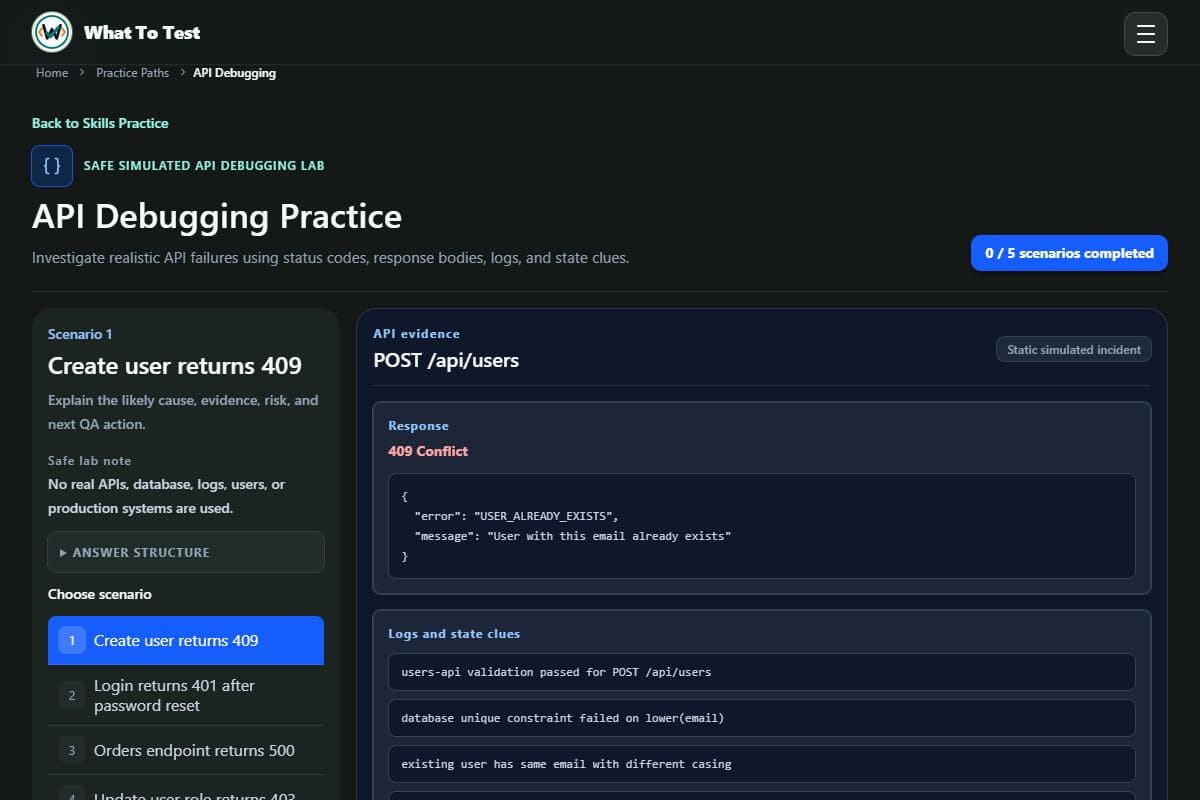This screenshot has height=800, width=1200.
Task: Click the 0 / 5 scenarios completed badge
Action: [x=1069, y=253]
